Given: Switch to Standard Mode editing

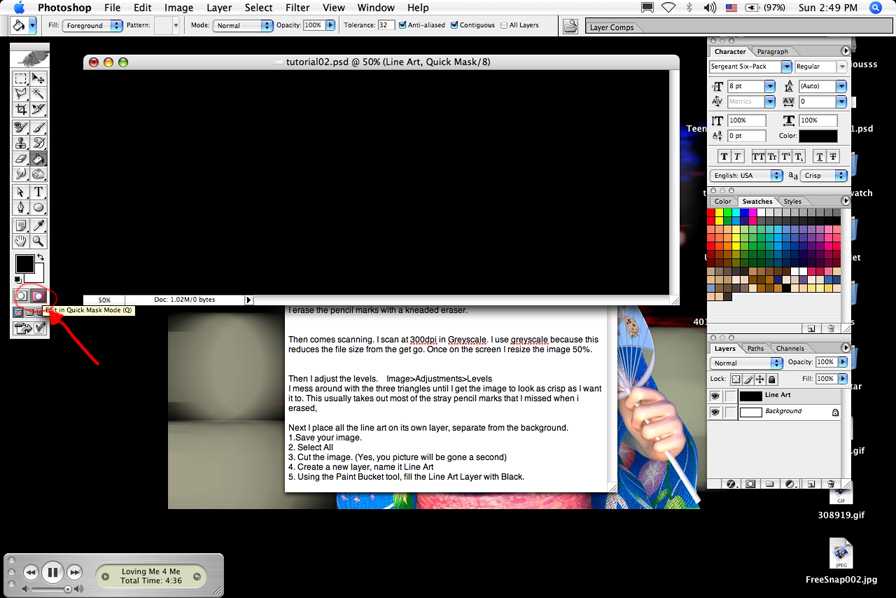Looking at the screenshot, I should coord(21,296).
